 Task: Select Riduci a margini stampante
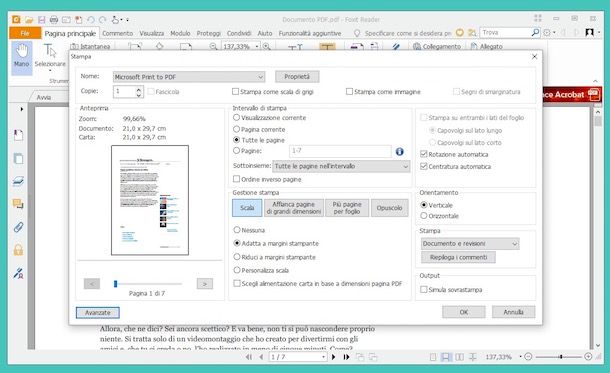pyautogui.click(x=237, y=257)
